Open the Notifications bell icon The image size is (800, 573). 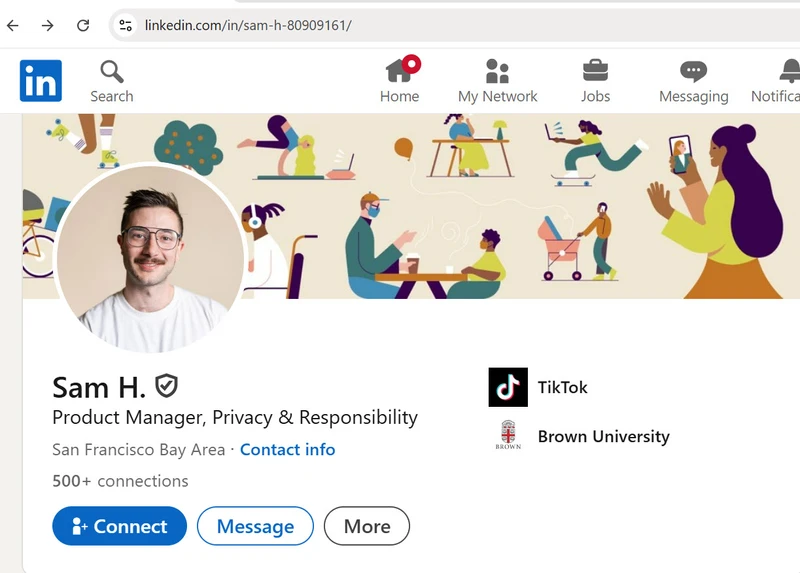point(789,72)
